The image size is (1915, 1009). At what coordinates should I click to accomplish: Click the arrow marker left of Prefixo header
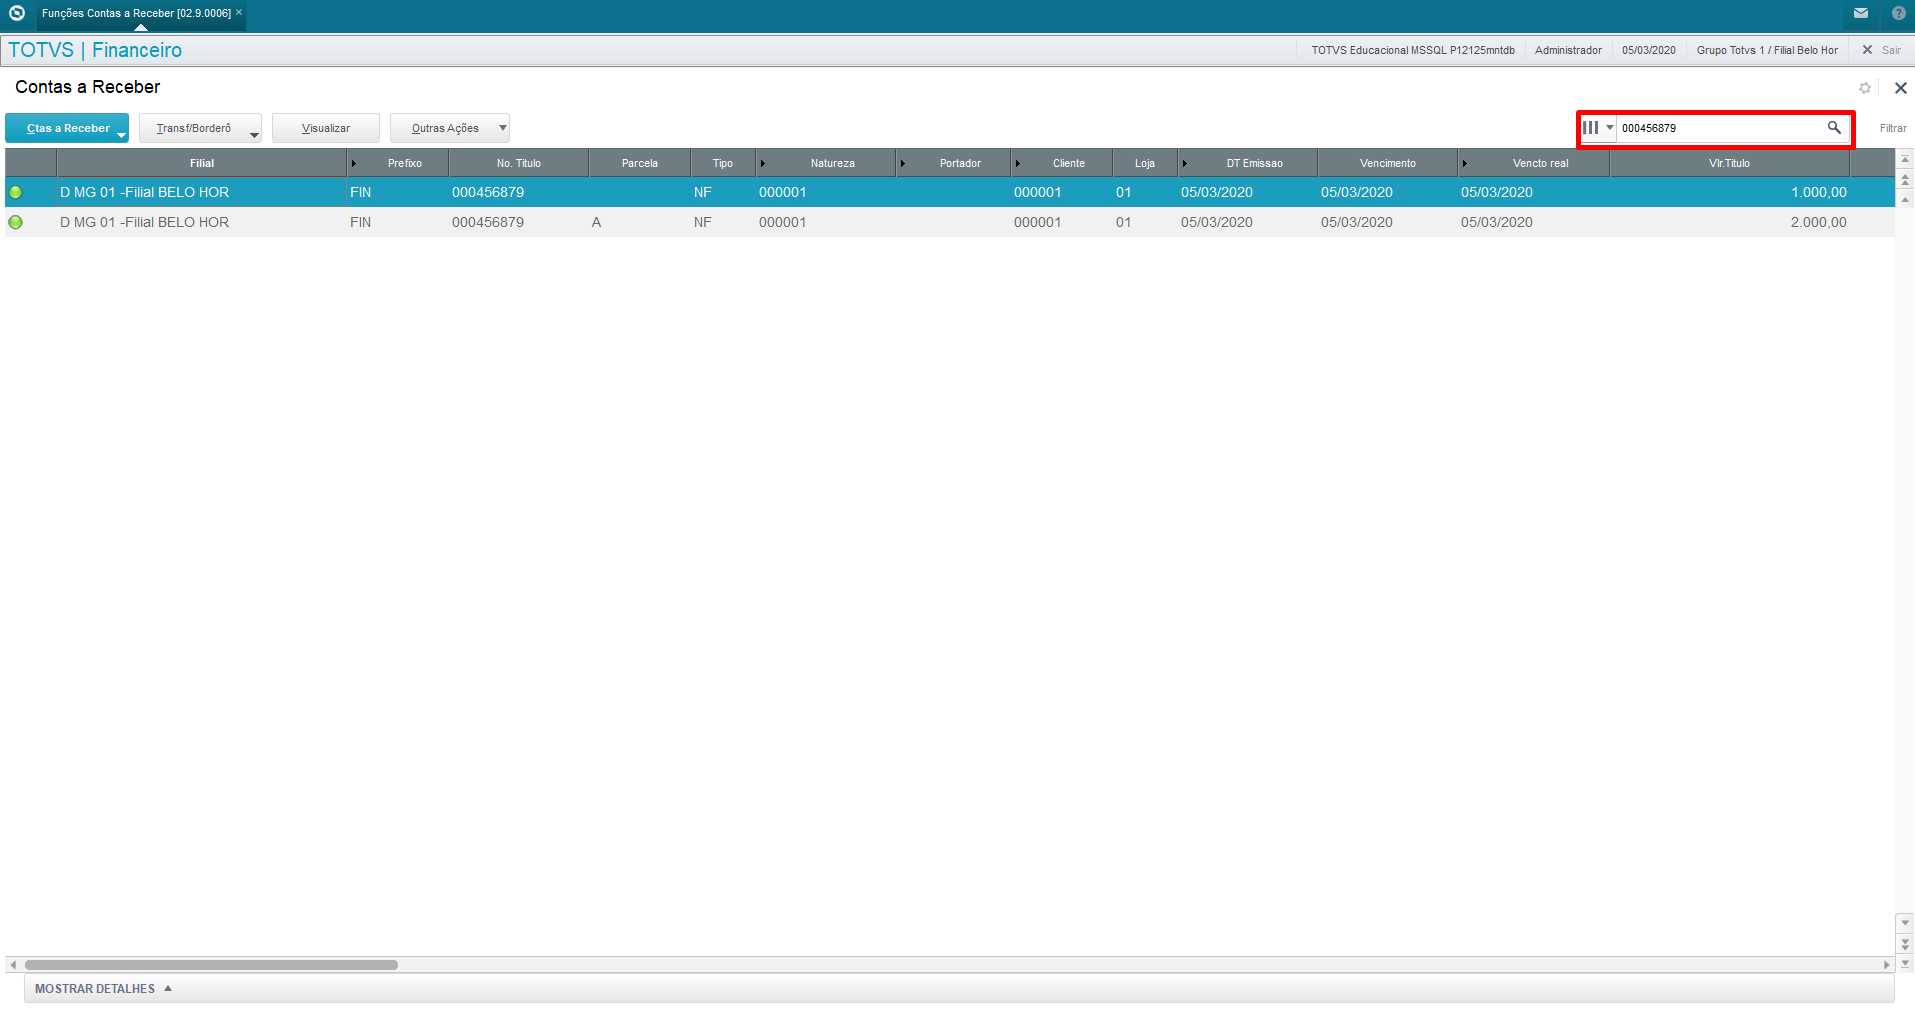pyautogui.click(x=353, y=163)
